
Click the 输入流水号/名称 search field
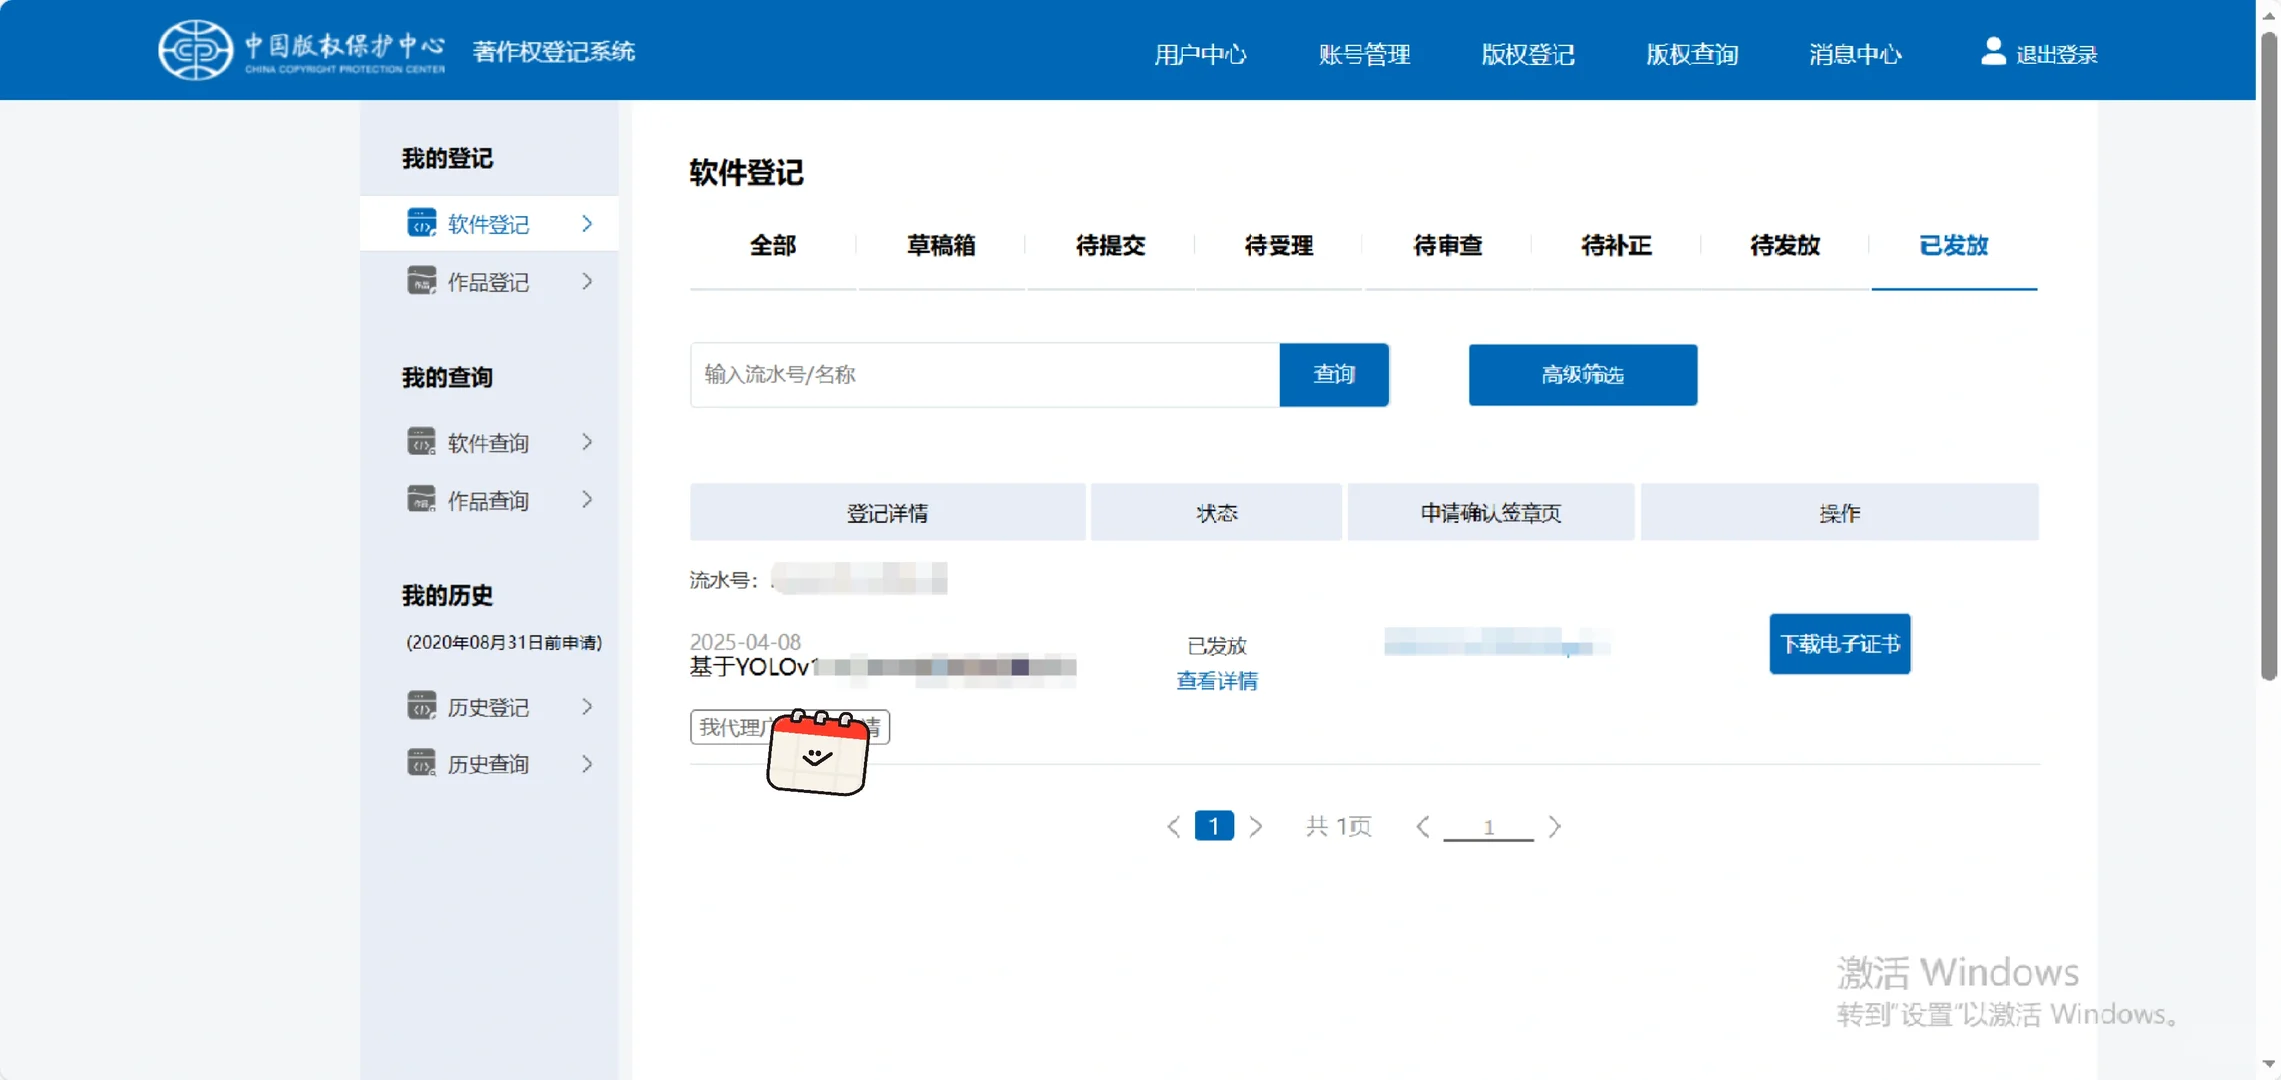(984, 374)
